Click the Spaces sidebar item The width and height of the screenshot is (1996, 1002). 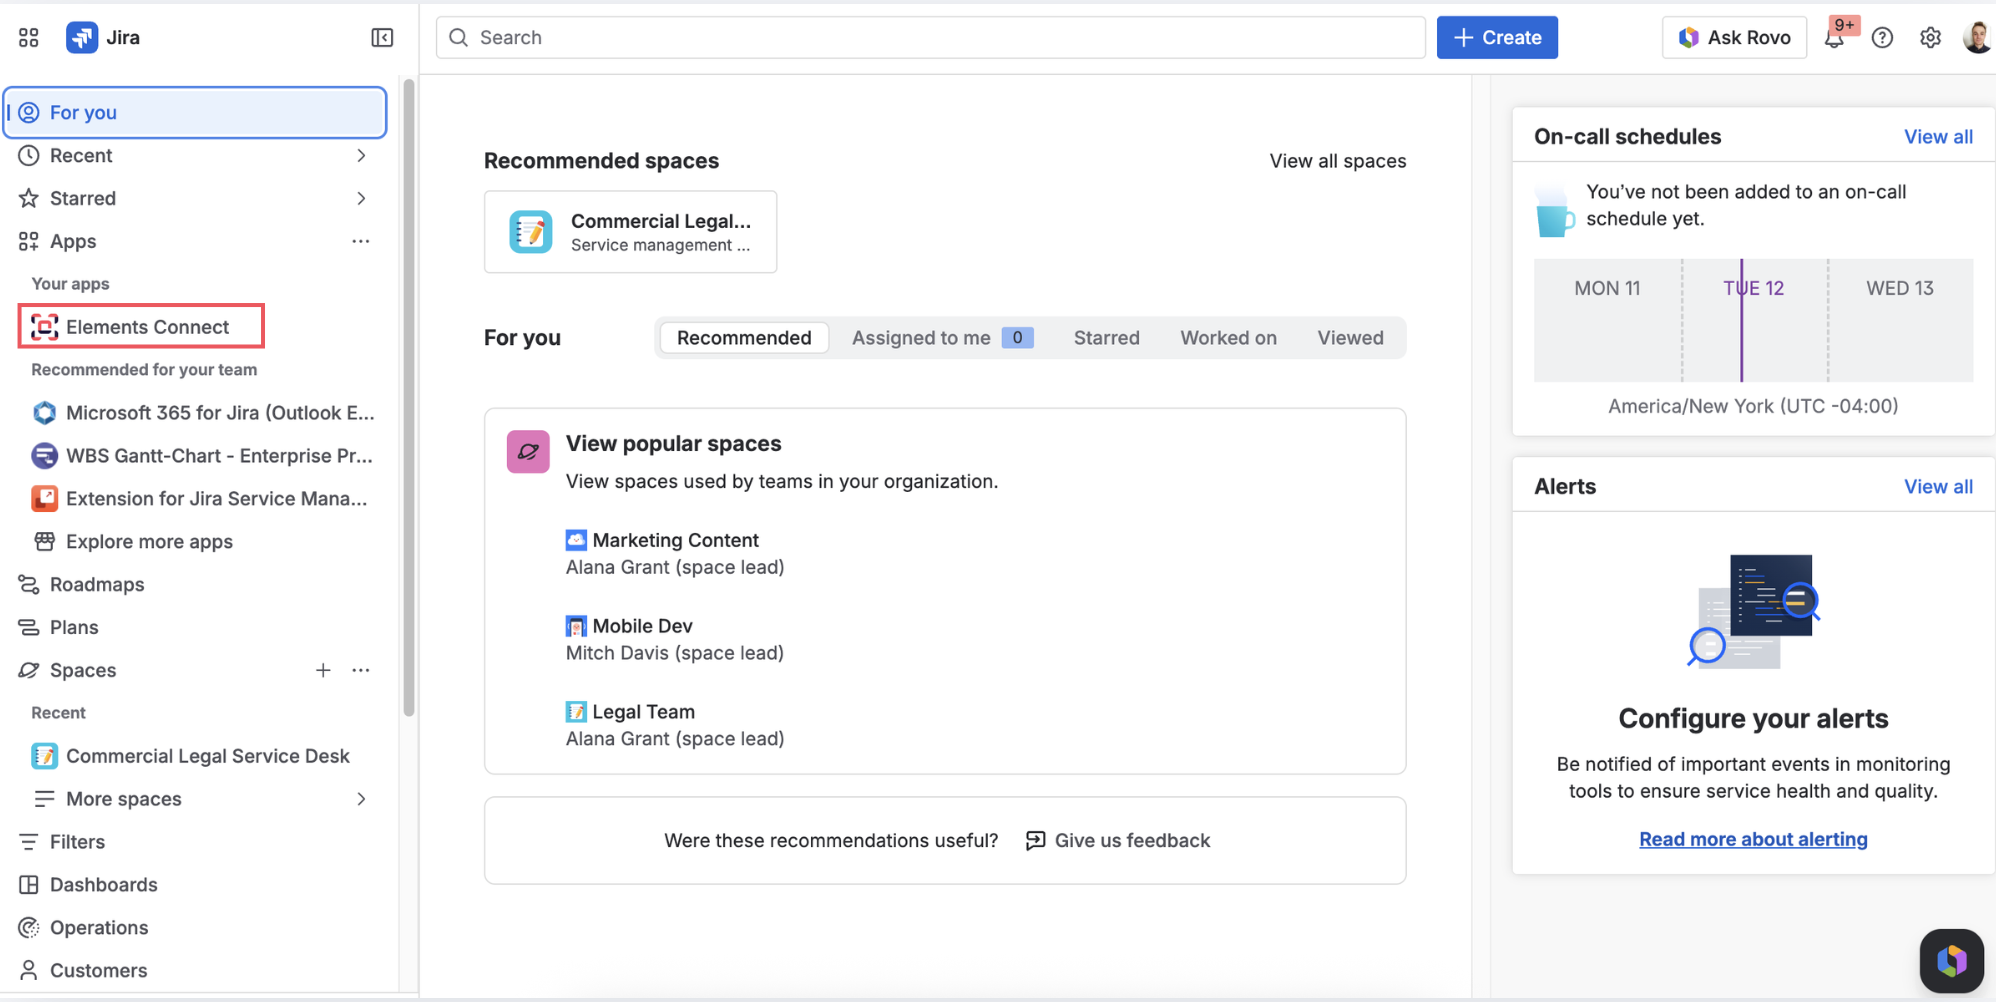point(83,670)
